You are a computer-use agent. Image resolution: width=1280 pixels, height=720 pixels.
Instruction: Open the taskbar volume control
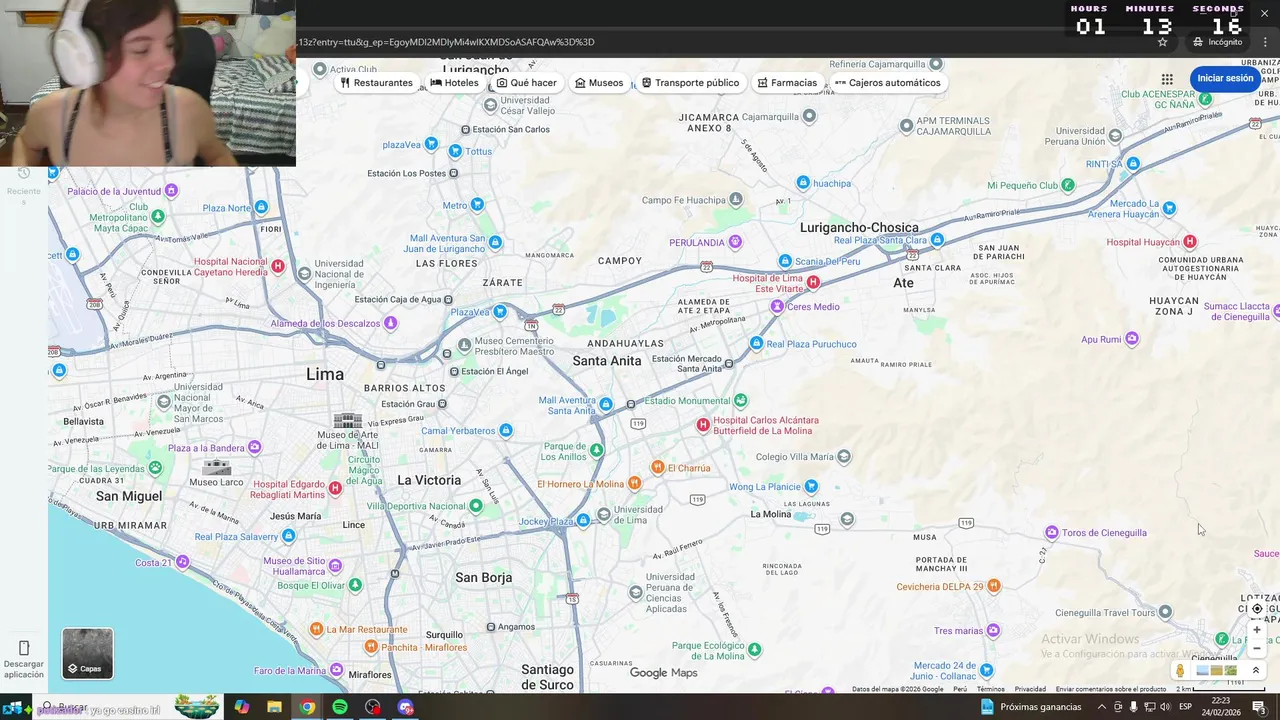tap(1165, 707)
